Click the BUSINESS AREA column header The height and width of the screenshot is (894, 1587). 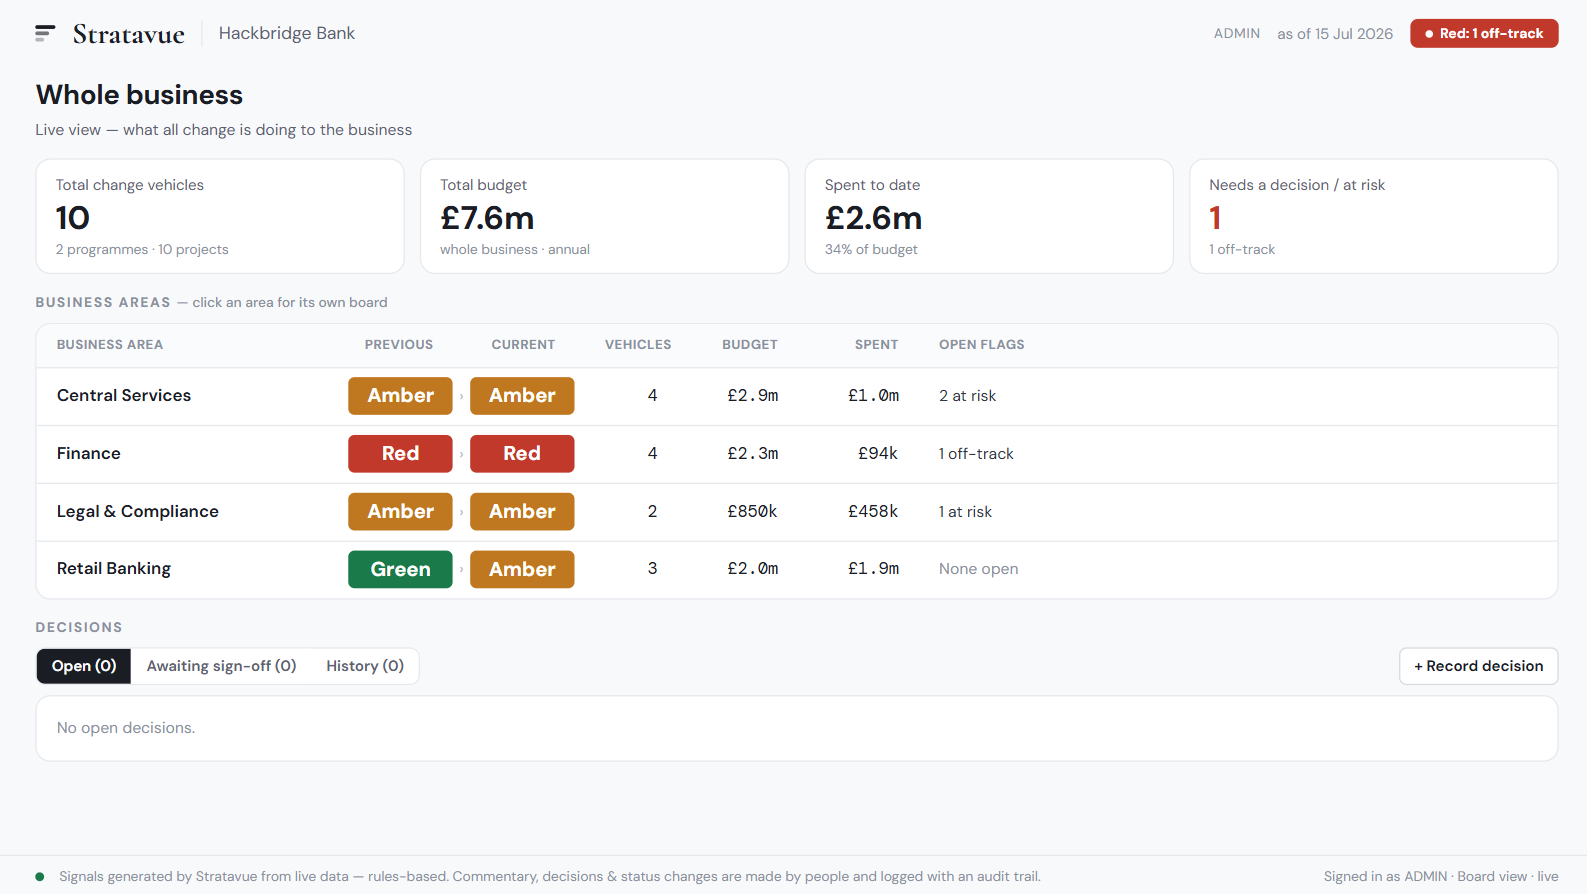coord(110,345)
